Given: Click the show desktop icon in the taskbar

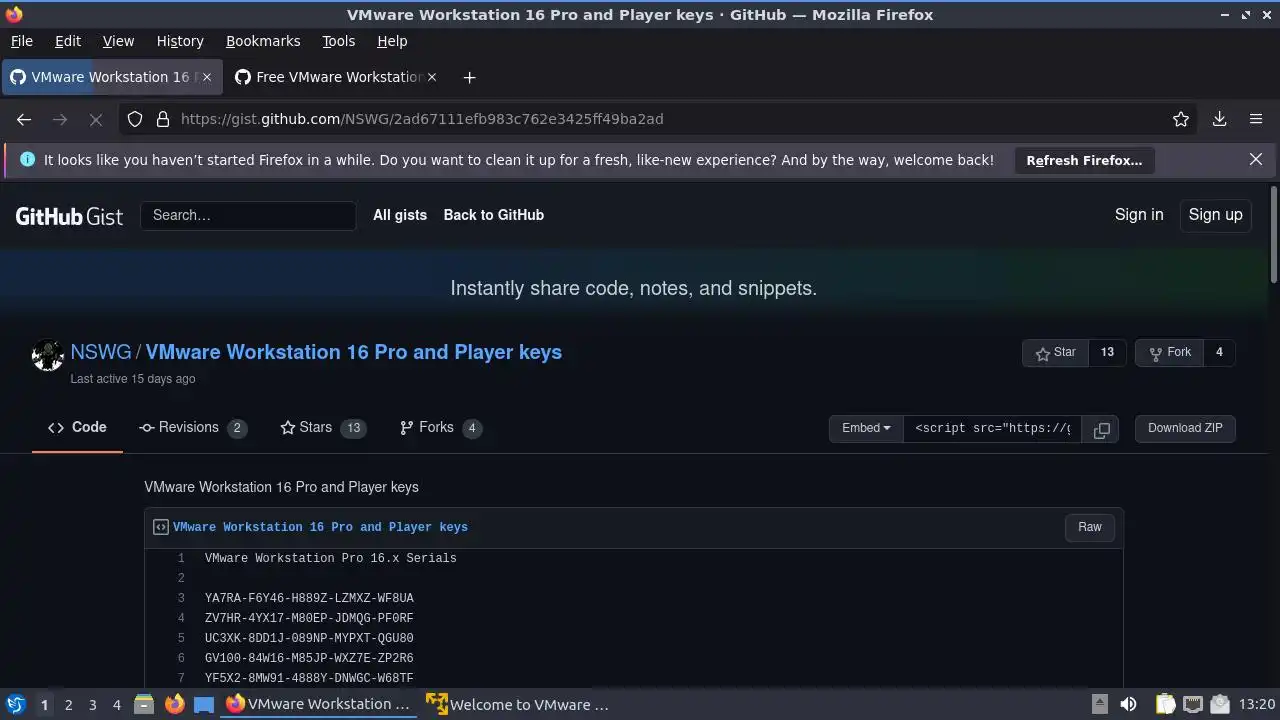Looking at the screenshot, I should [x=204, y=705].
